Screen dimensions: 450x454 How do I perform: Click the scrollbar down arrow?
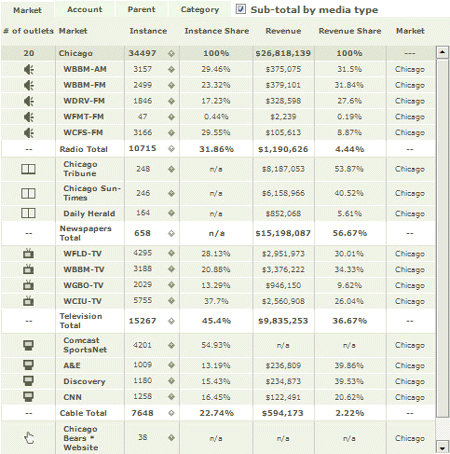pyautogui.click(x=442, y=448)
